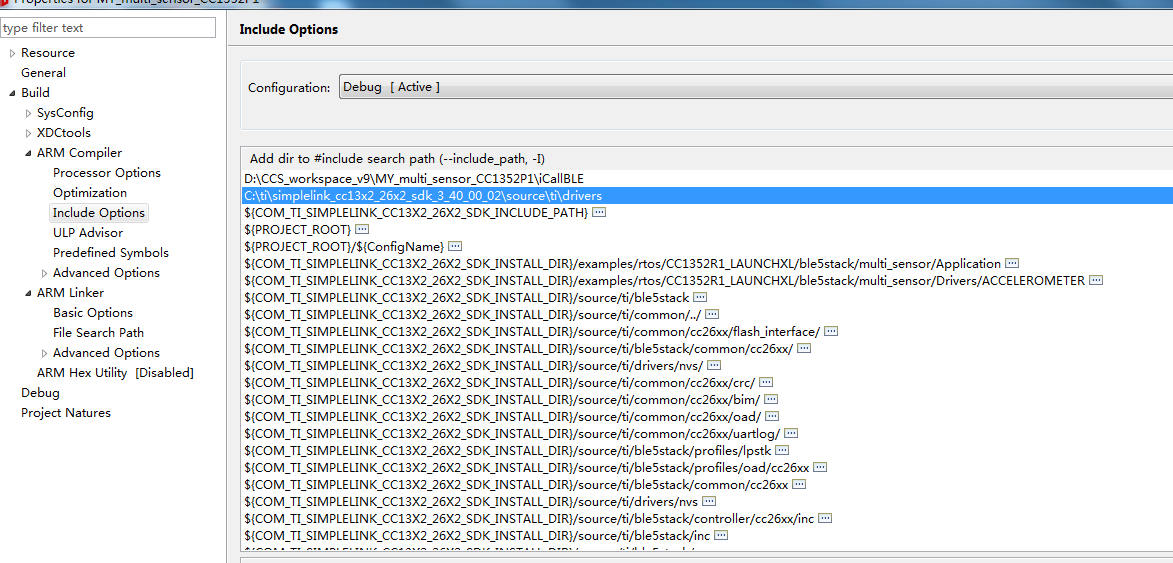Select Include Options in the tree
The height and width of the screenshot is (563, 1173).
(99, 213)
